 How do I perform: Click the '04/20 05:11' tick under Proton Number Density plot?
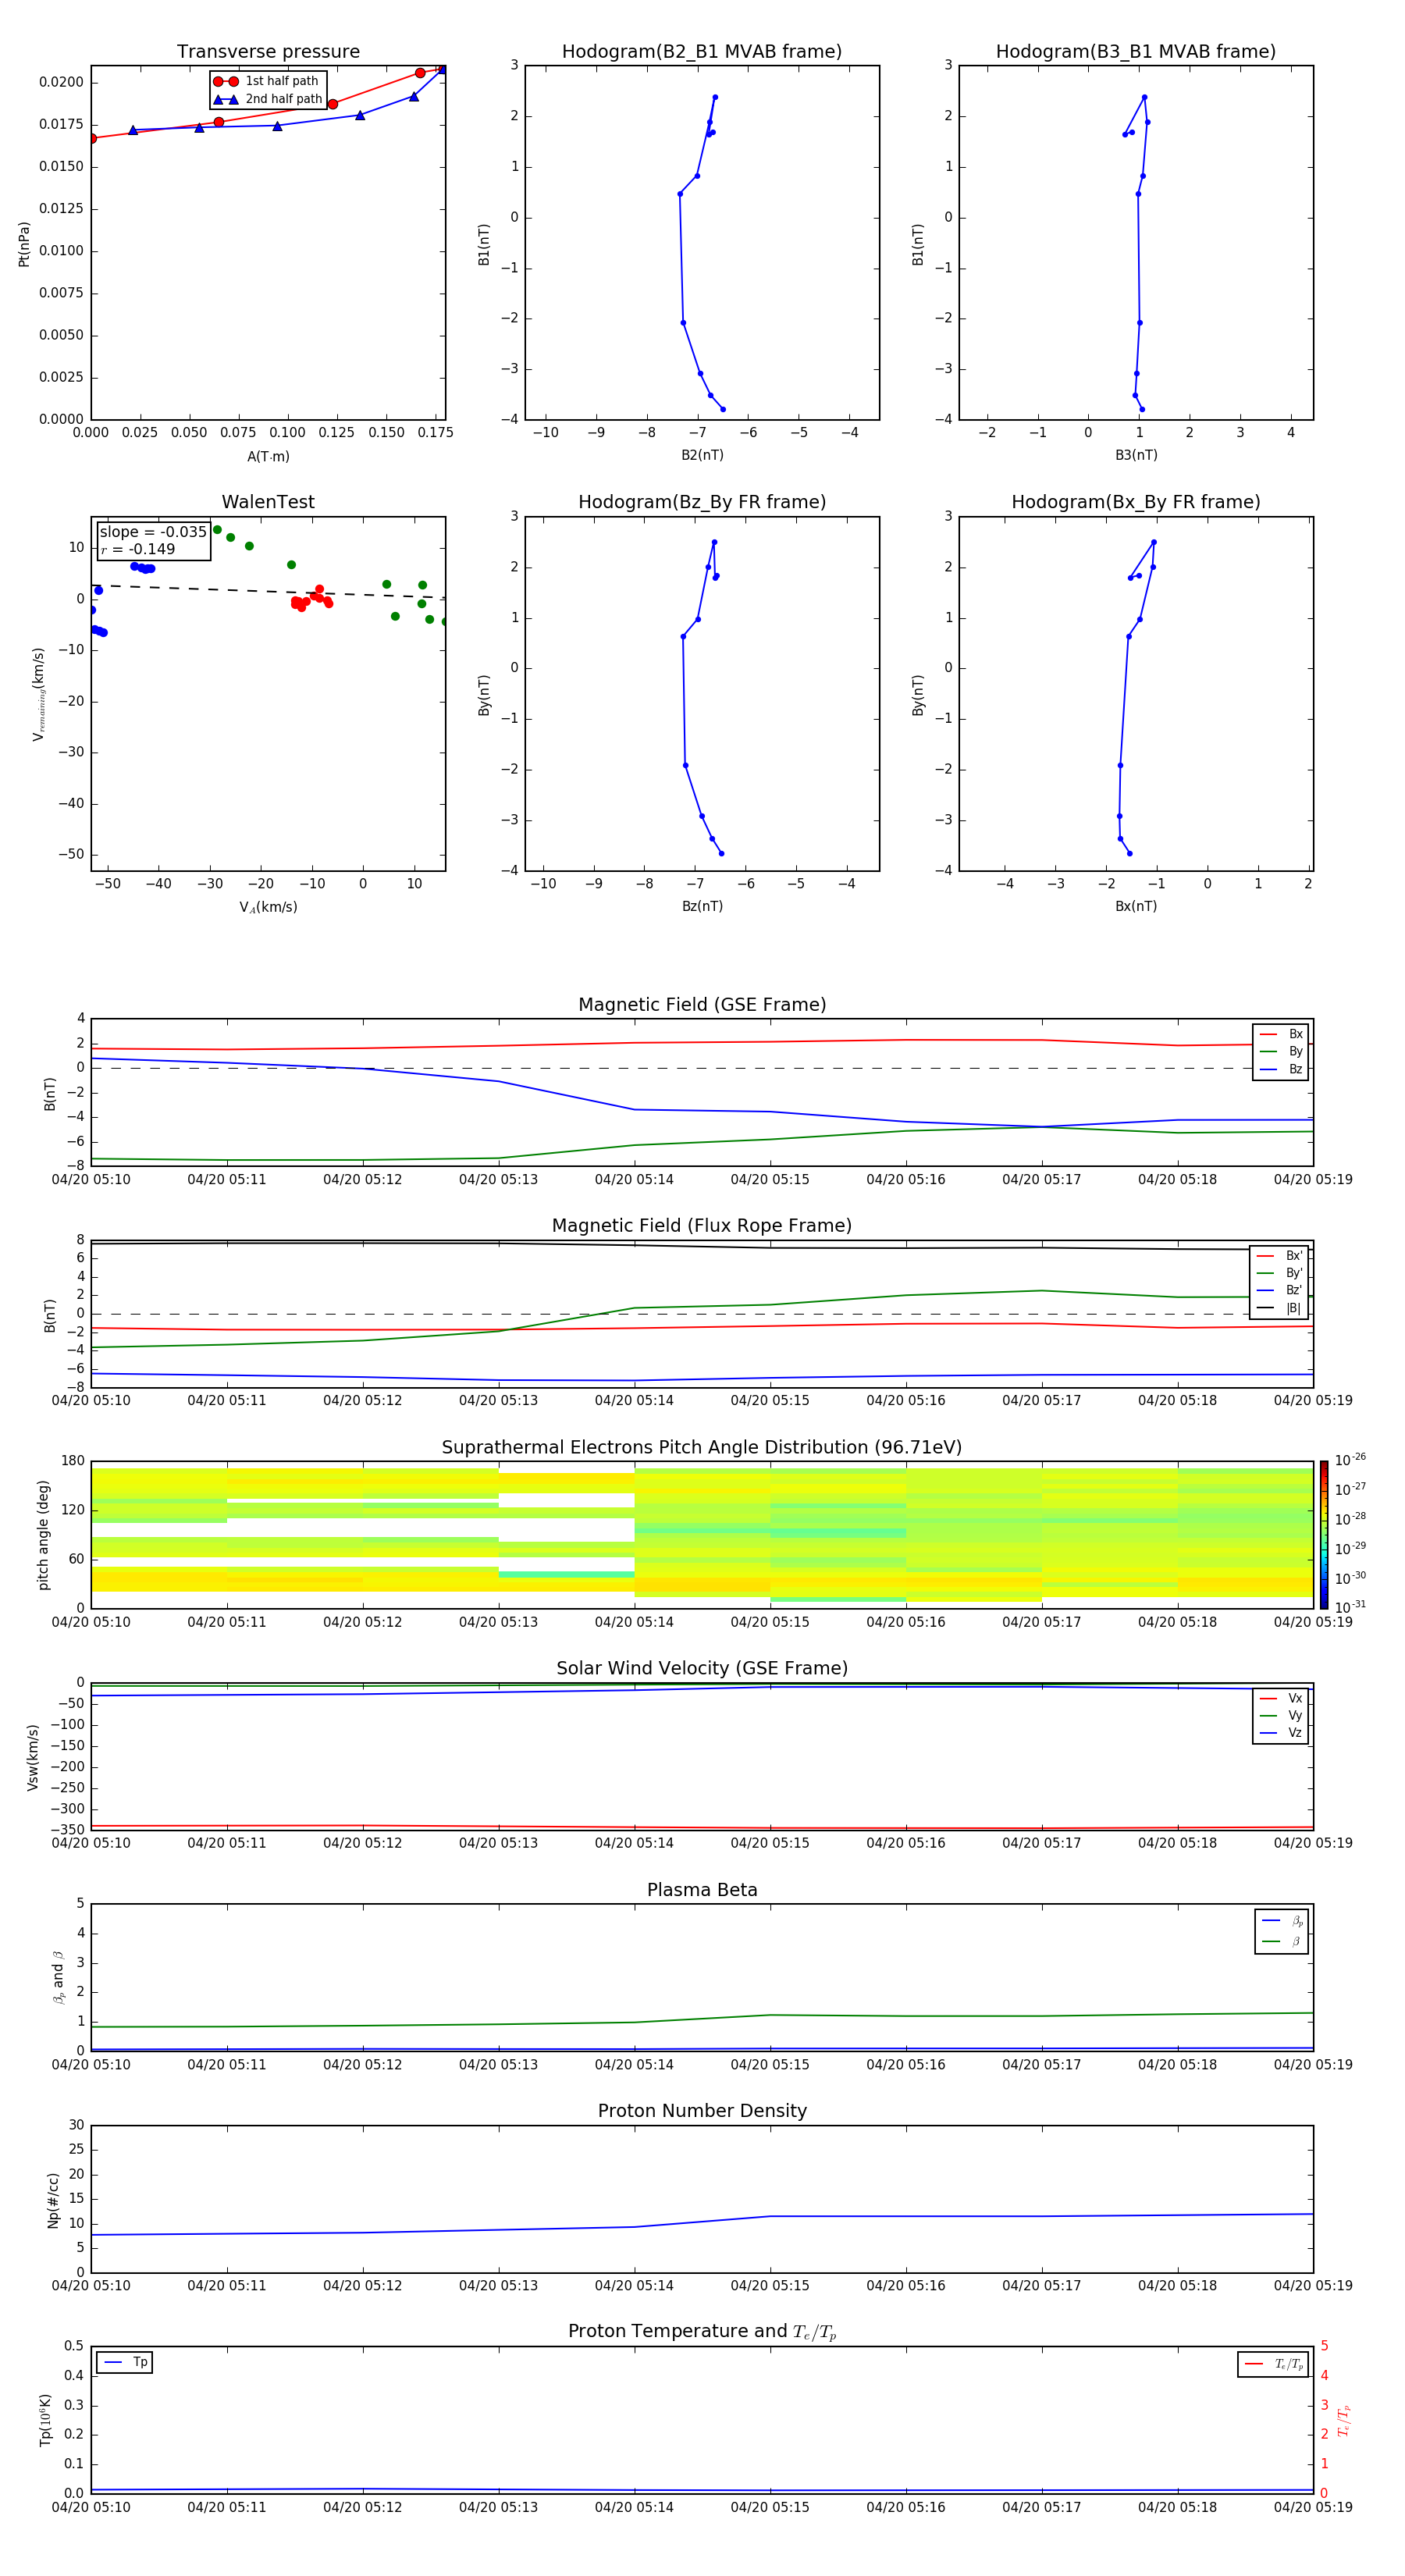pos(227,2286)
